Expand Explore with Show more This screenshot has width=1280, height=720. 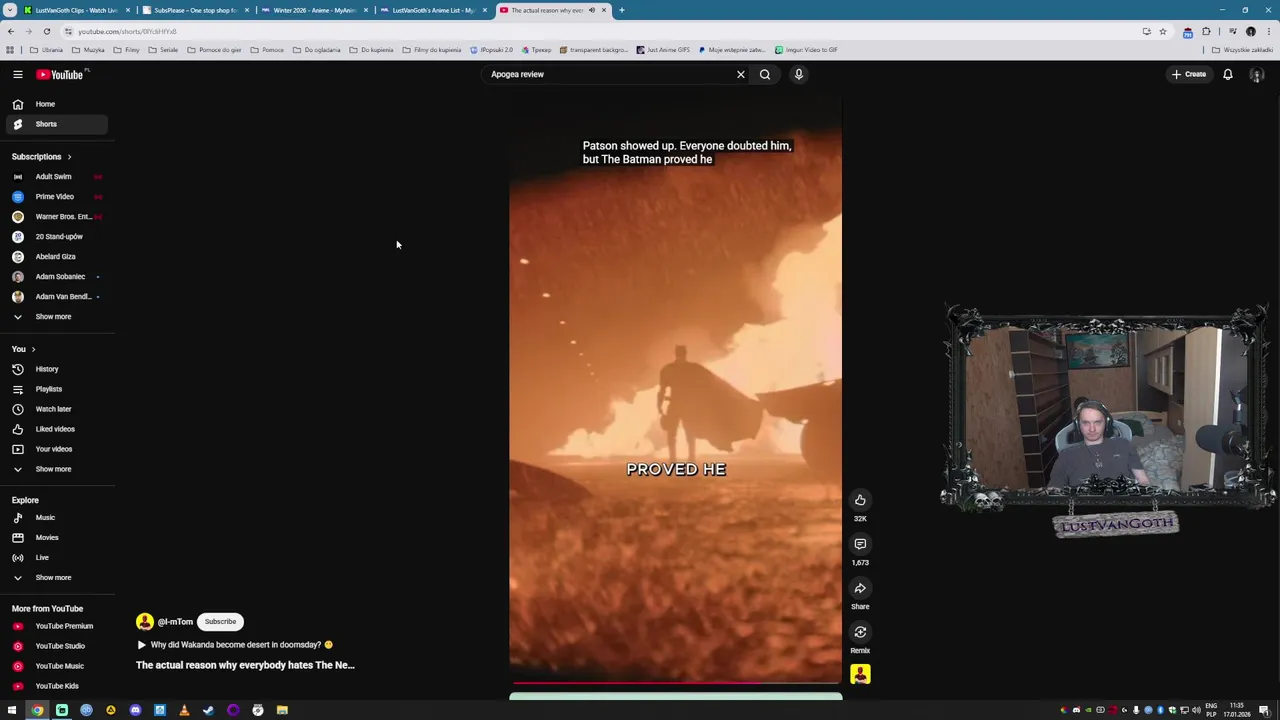click(x=55, y=578)
